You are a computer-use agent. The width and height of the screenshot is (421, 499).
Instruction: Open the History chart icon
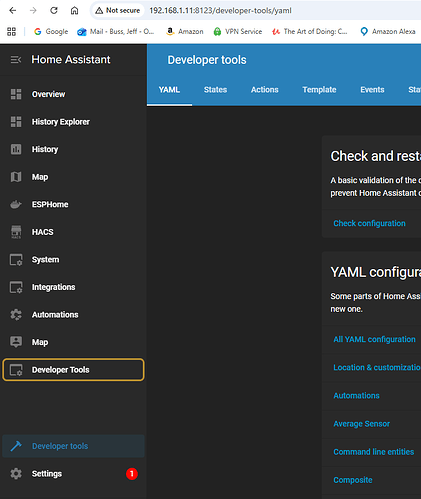point(16,149)
